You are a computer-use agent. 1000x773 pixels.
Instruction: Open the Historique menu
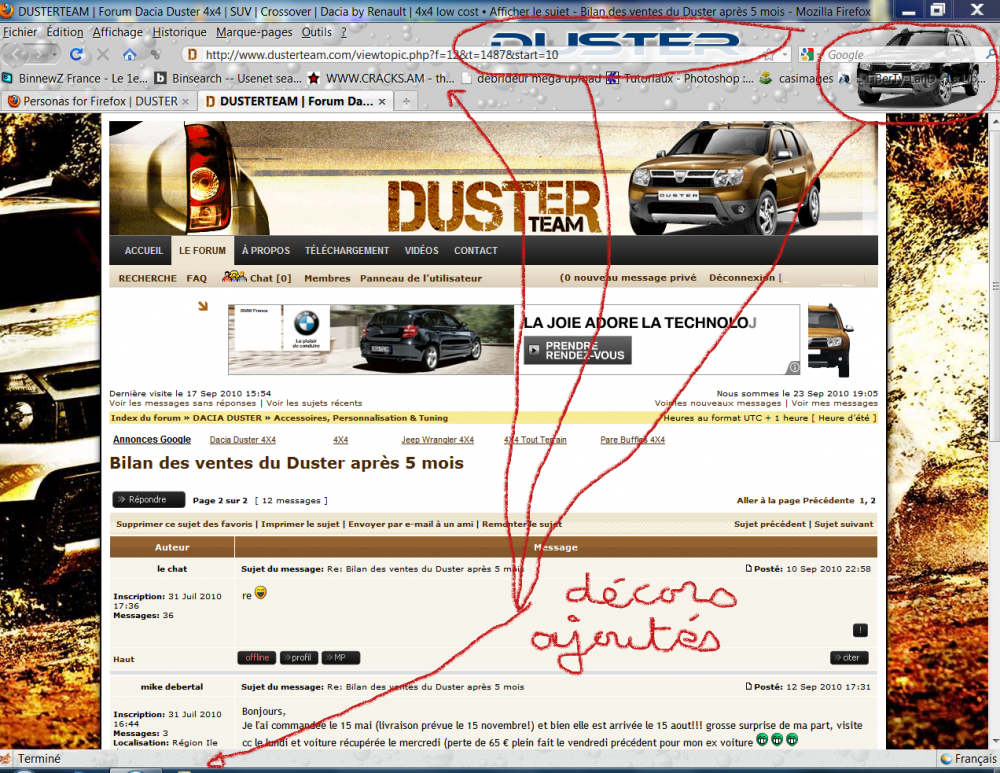click(179, 32)
